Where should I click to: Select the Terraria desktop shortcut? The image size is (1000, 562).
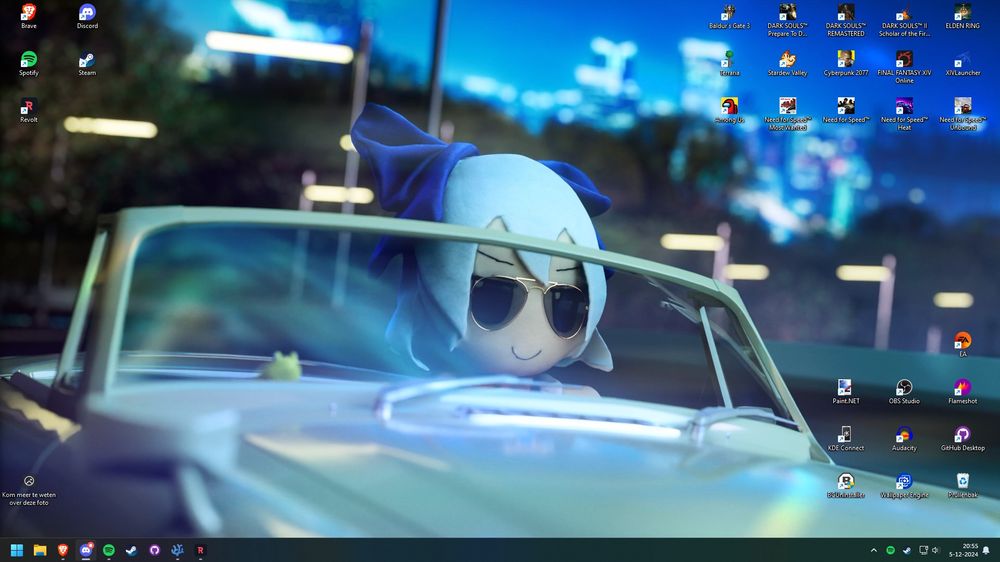(729, 63)
